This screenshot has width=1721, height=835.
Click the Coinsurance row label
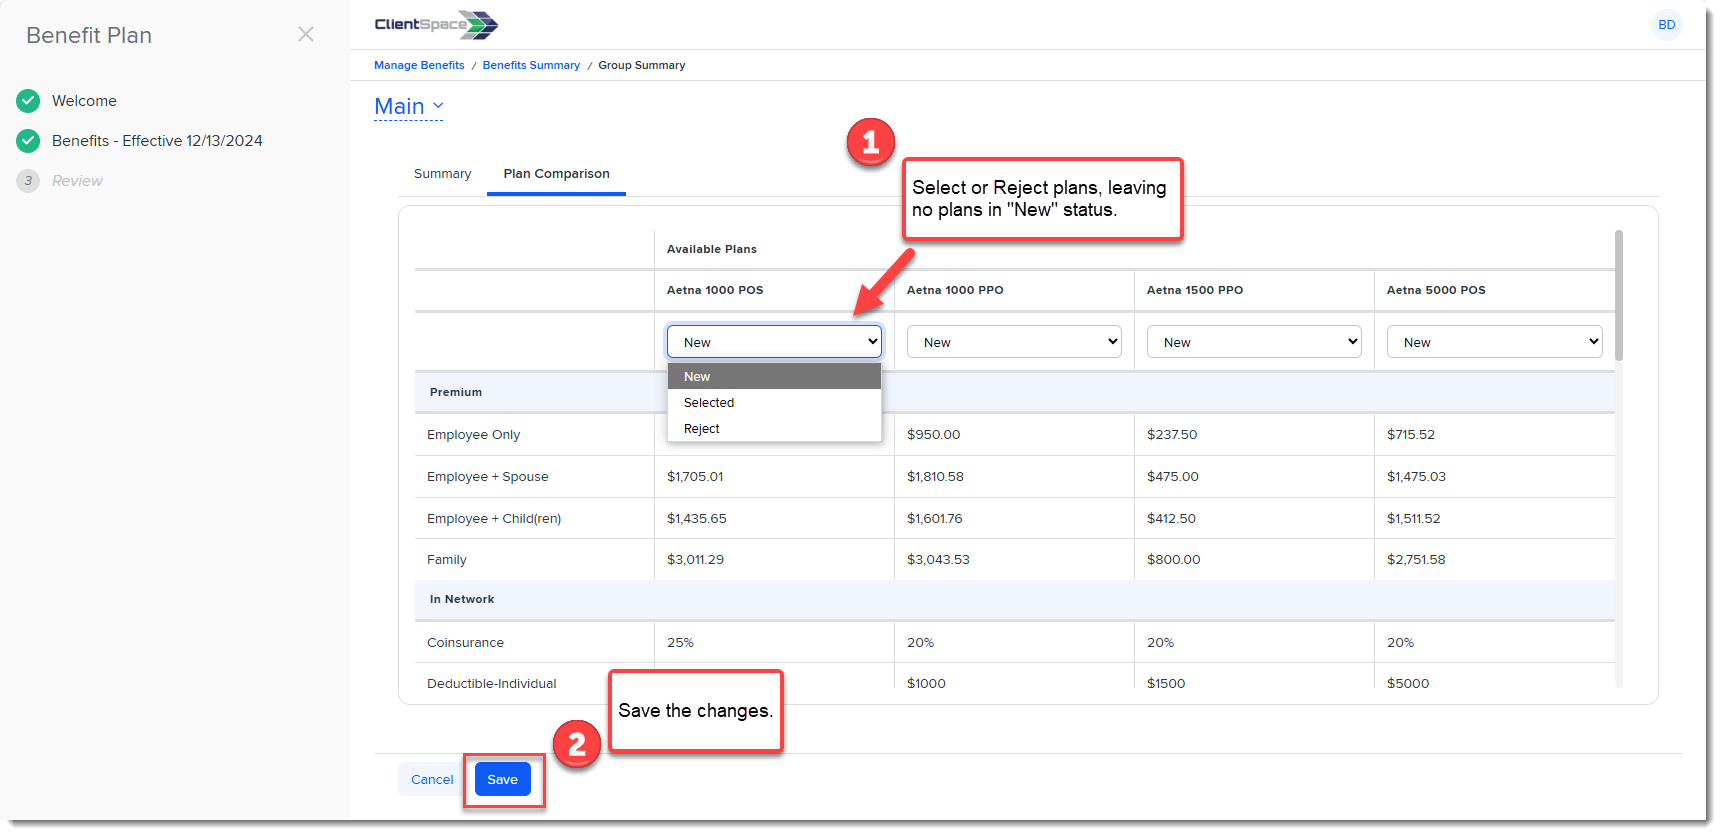(465, 643)
